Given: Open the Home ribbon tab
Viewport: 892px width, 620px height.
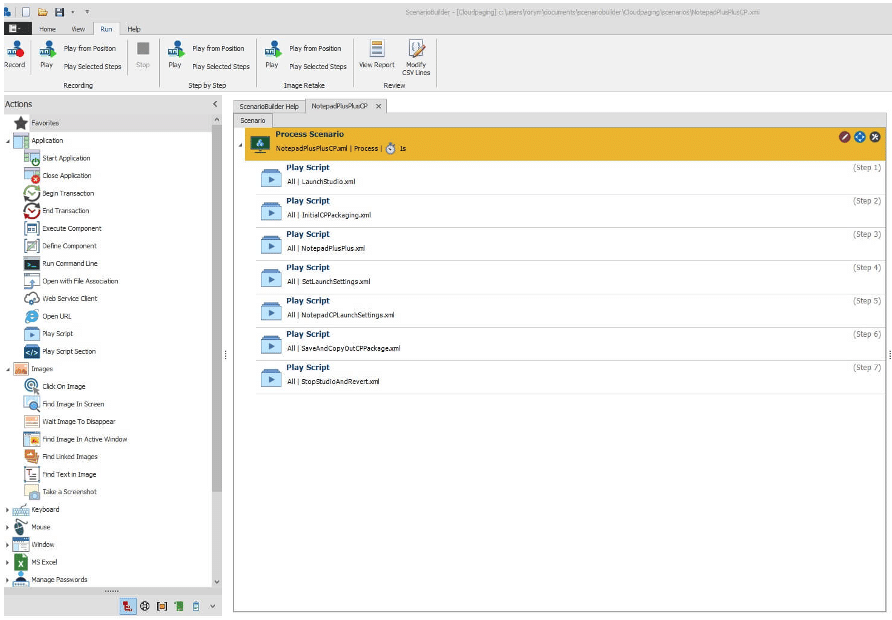Looking at the screenshot, I should tap(48, 29).
